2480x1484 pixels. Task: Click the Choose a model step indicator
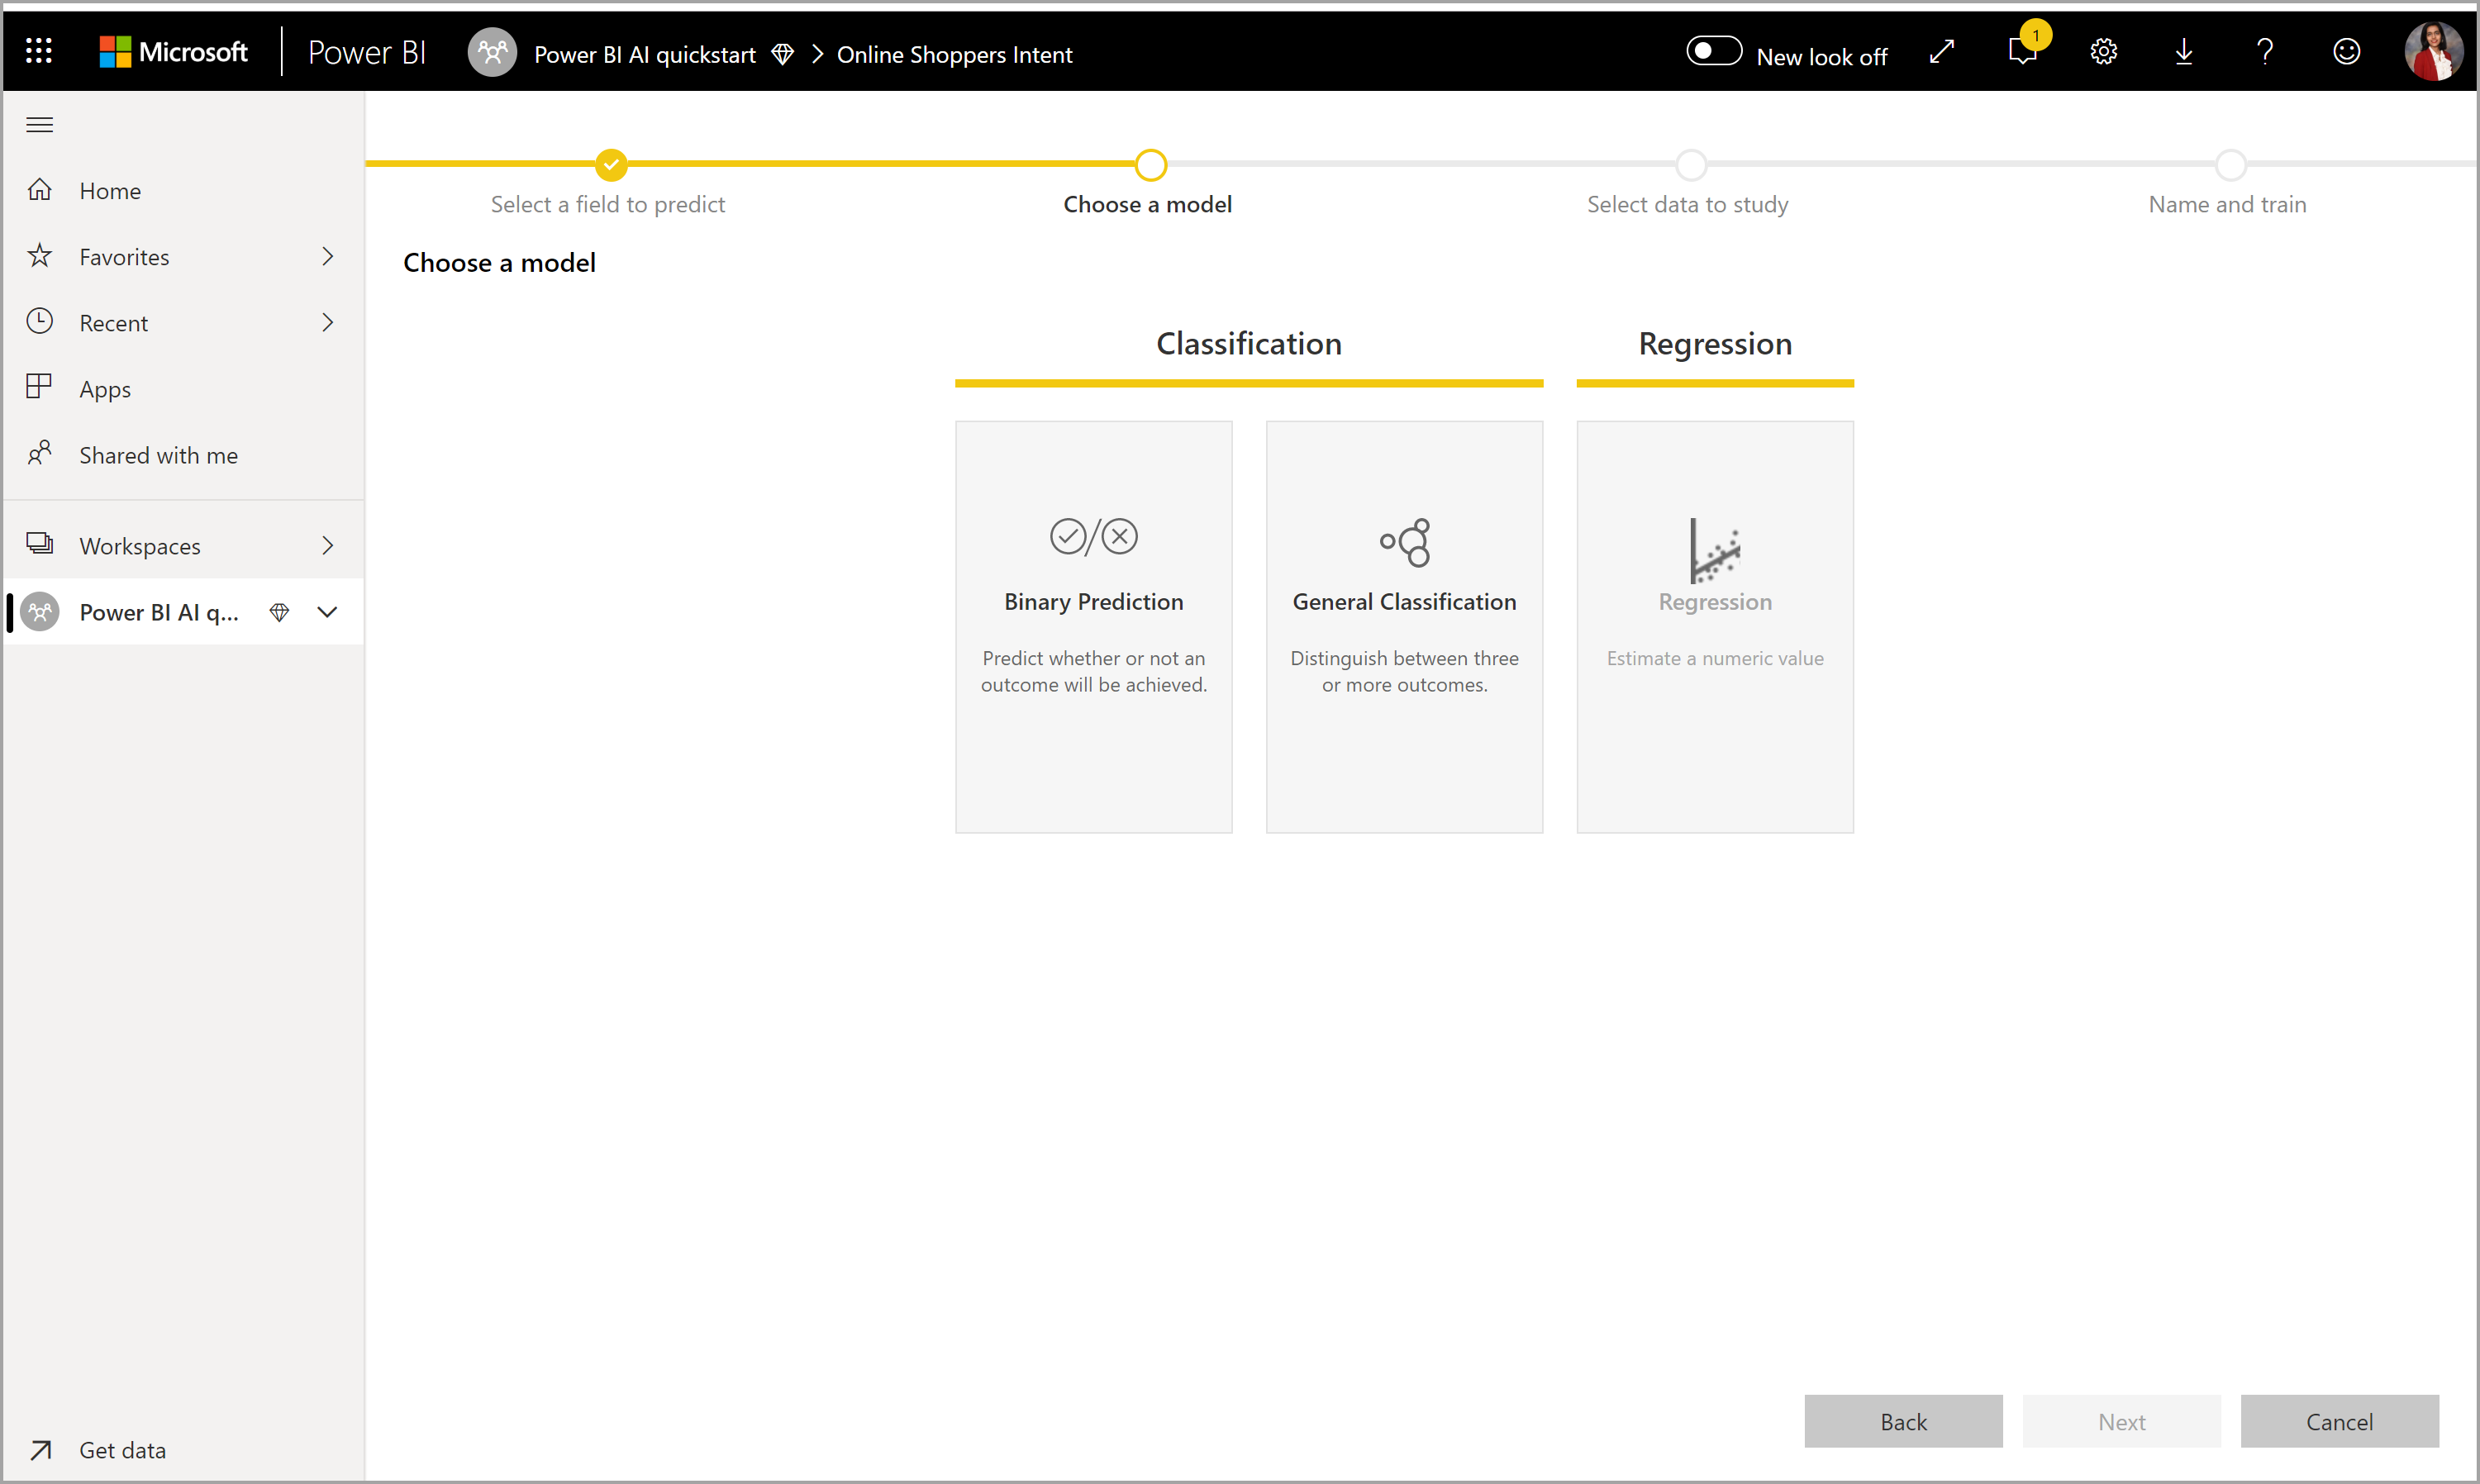[1148, 163]
